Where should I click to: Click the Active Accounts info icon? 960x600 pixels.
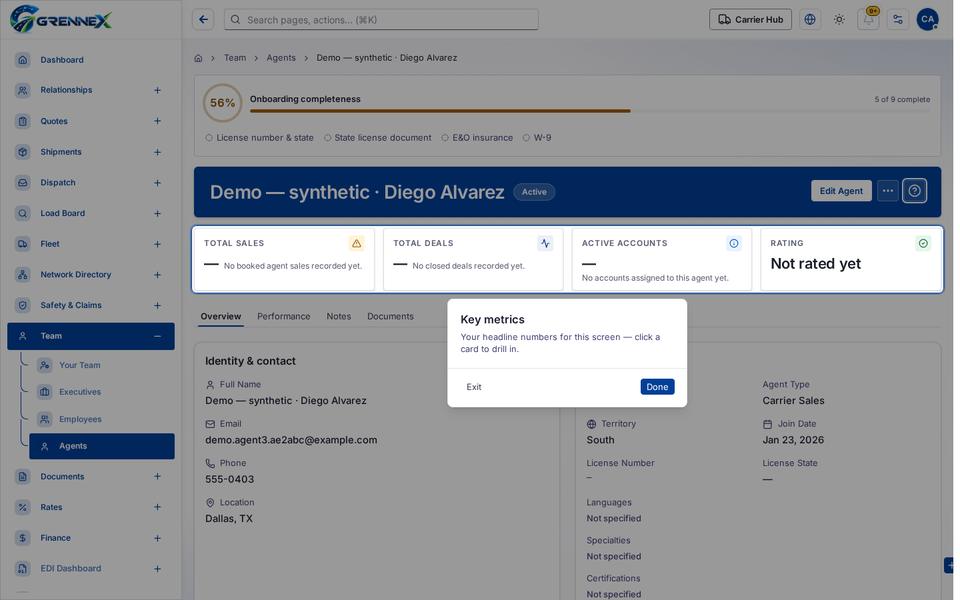click(x=733, y=244)
